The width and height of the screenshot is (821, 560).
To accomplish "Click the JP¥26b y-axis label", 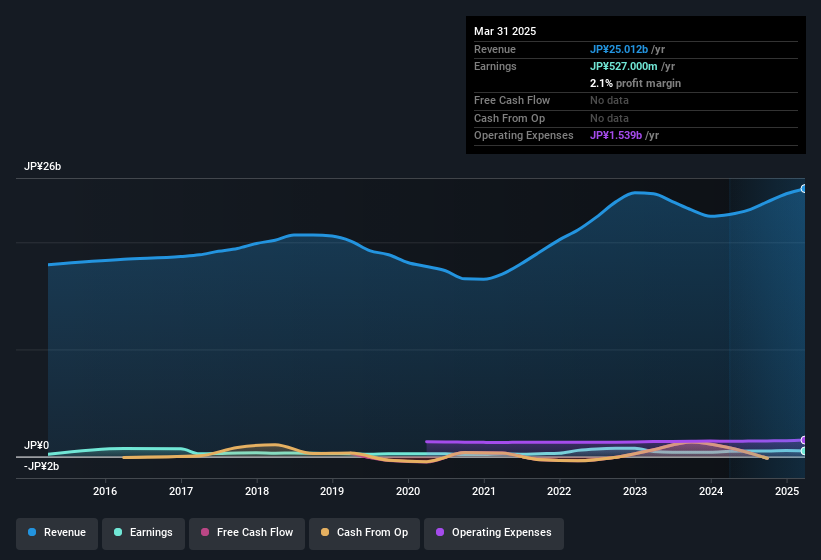I will coord(42,166).
